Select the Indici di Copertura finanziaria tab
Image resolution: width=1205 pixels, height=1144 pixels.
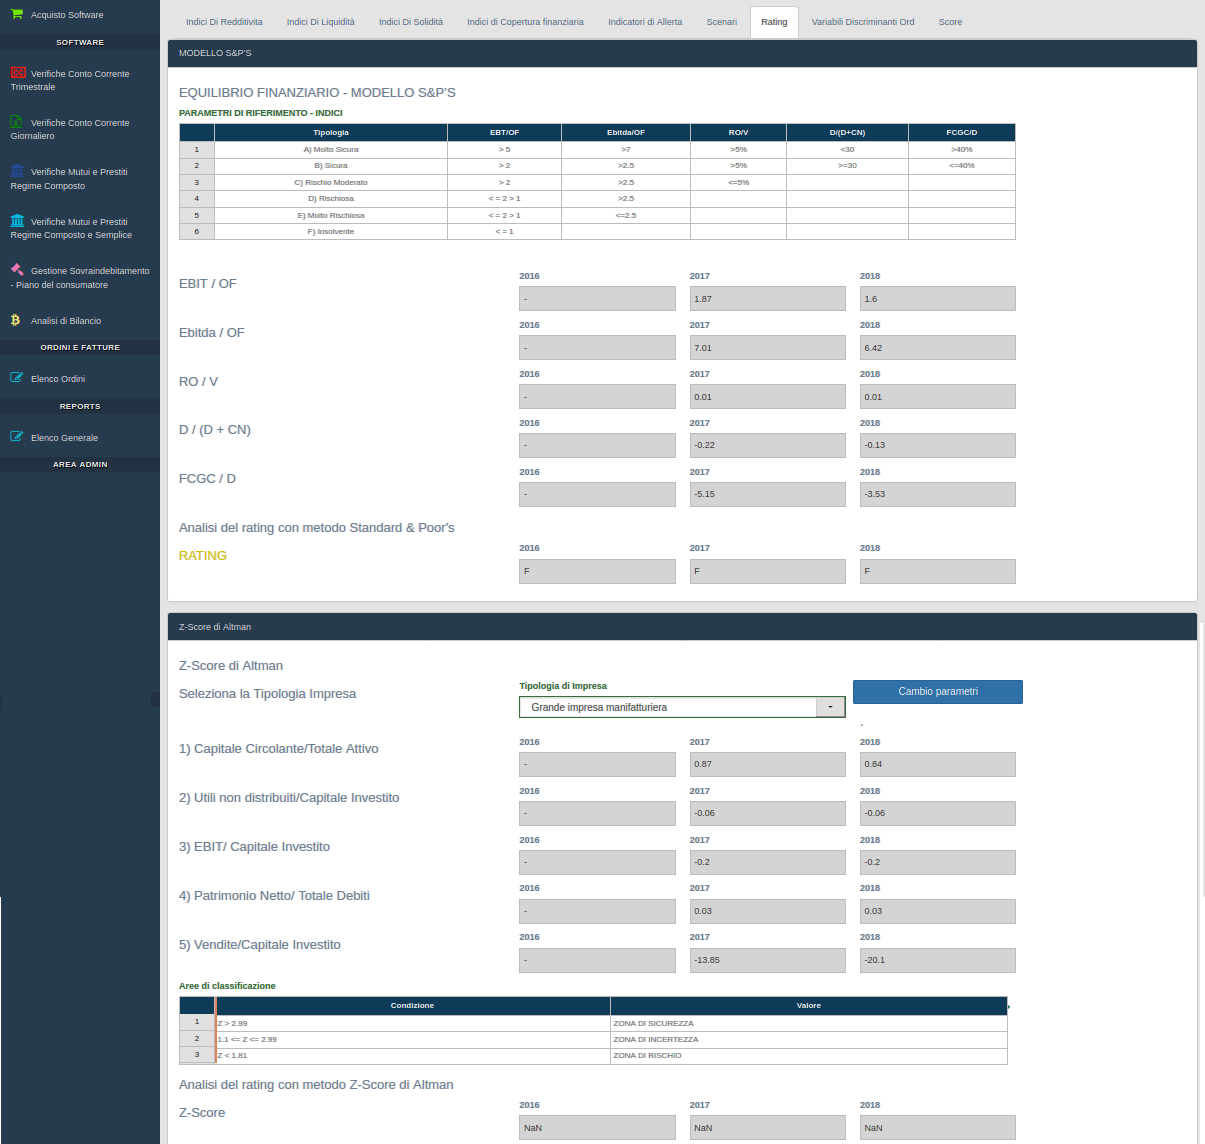[525, 22]
